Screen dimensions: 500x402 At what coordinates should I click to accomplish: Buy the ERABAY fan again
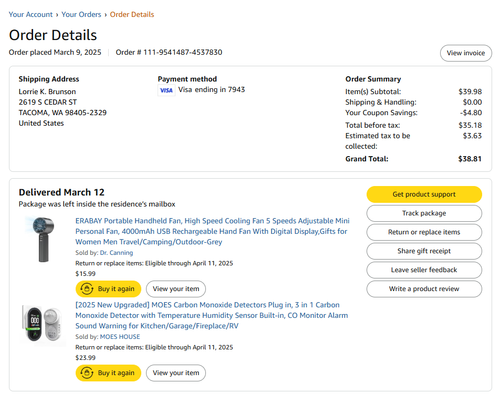click(108, 289)
